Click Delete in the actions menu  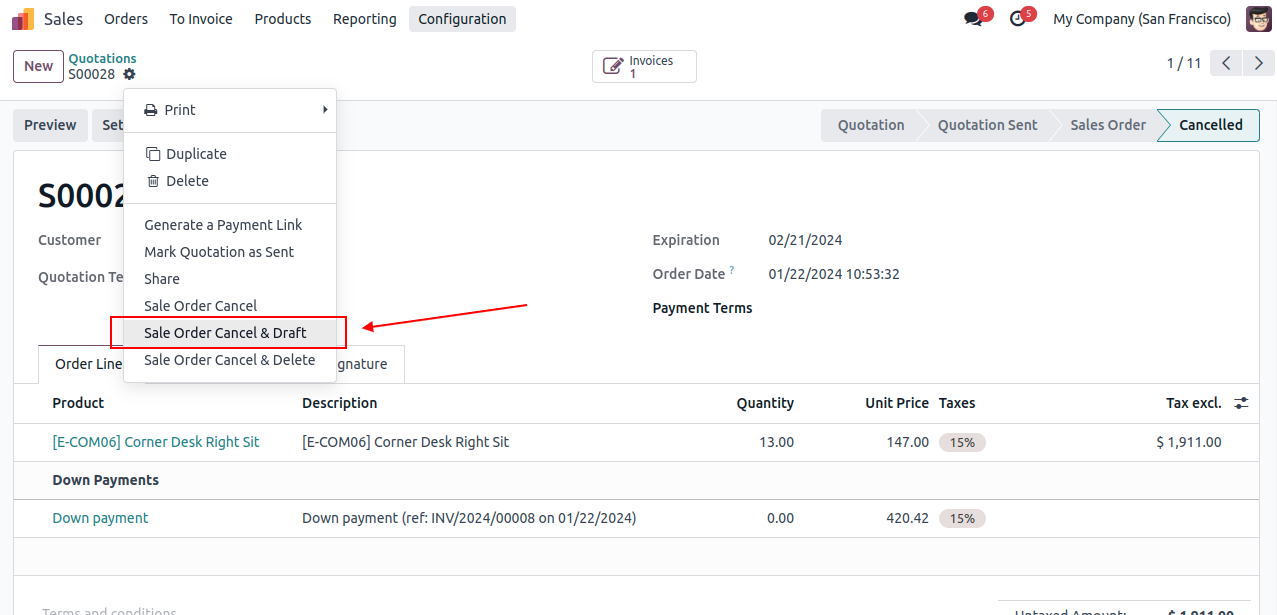187,181
